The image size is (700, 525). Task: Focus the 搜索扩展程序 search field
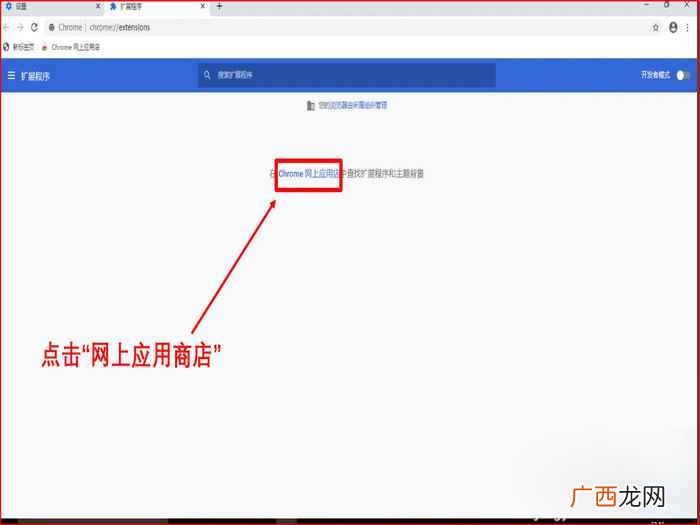347,75
